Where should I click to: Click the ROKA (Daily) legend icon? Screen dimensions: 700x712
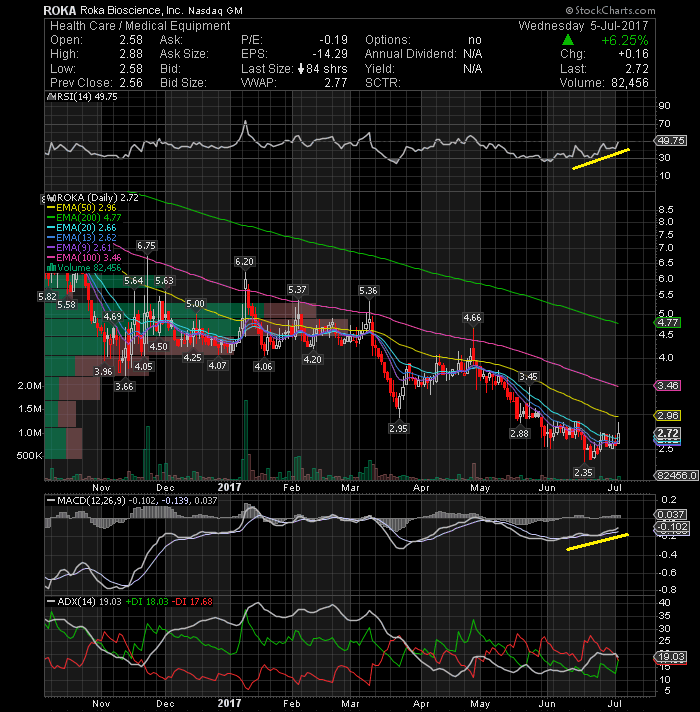(51, 198)
